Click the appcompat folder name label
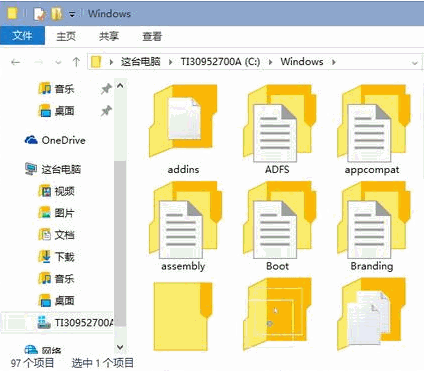This screenshot has height=371, width=424. click(372, 170)
